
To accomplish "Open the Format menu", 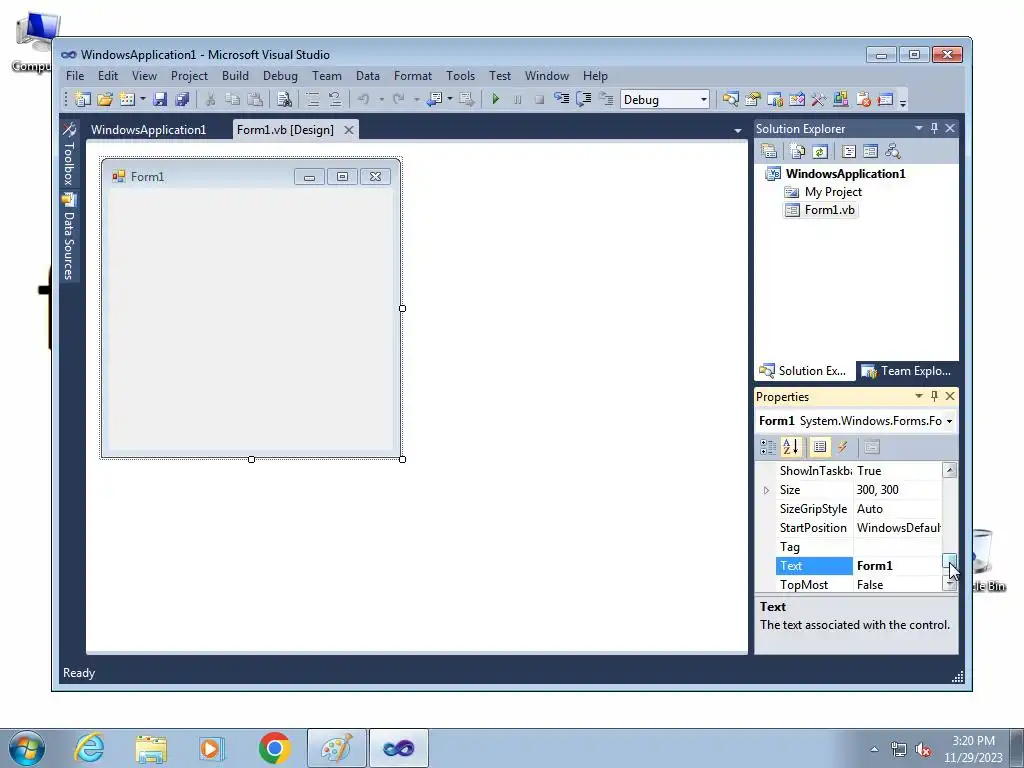I will click(x=413, y=76).
